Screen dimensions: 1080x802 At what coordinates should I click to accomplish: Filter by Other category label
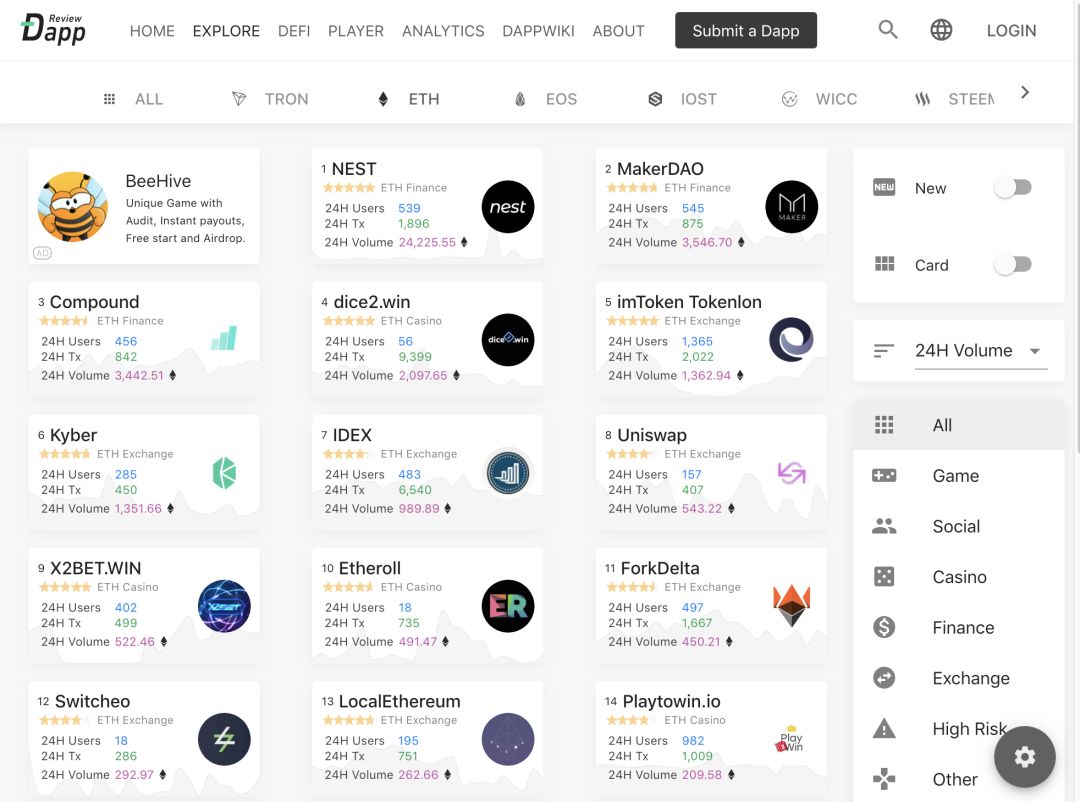[955, 779]
